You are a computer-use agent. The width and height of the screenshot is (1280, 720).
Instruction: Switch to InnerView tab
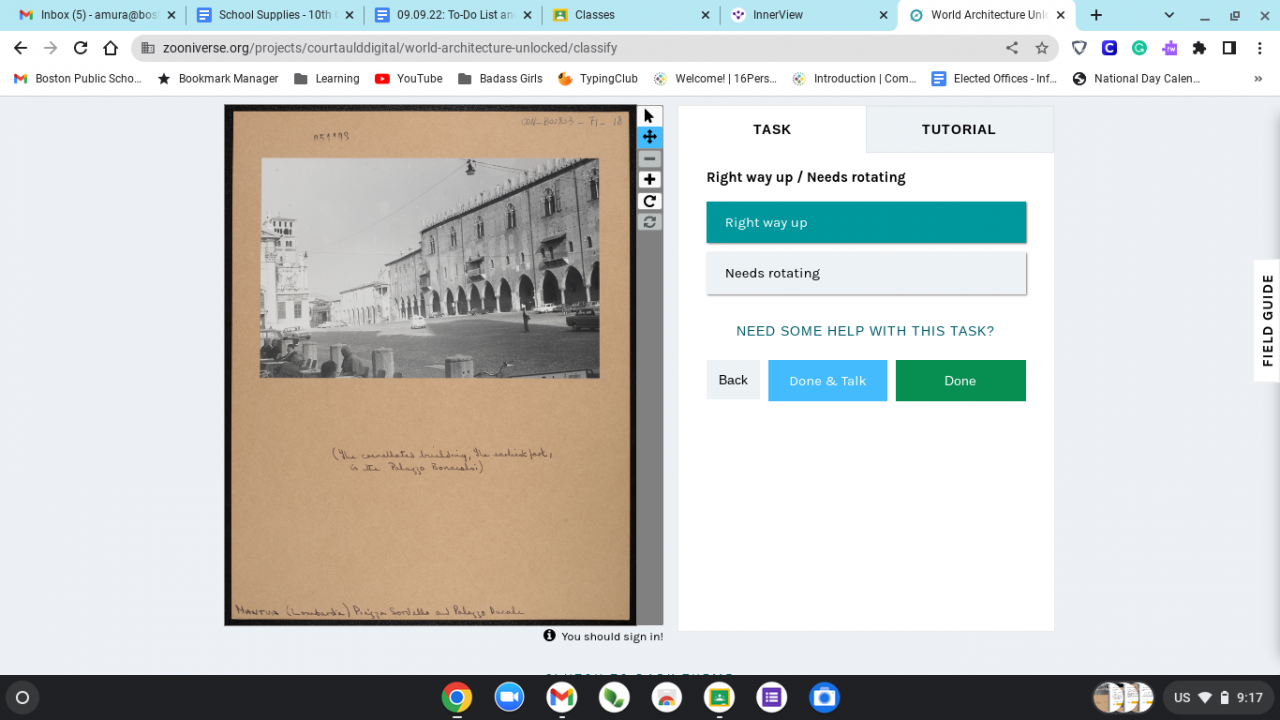(x=809, y=15)
